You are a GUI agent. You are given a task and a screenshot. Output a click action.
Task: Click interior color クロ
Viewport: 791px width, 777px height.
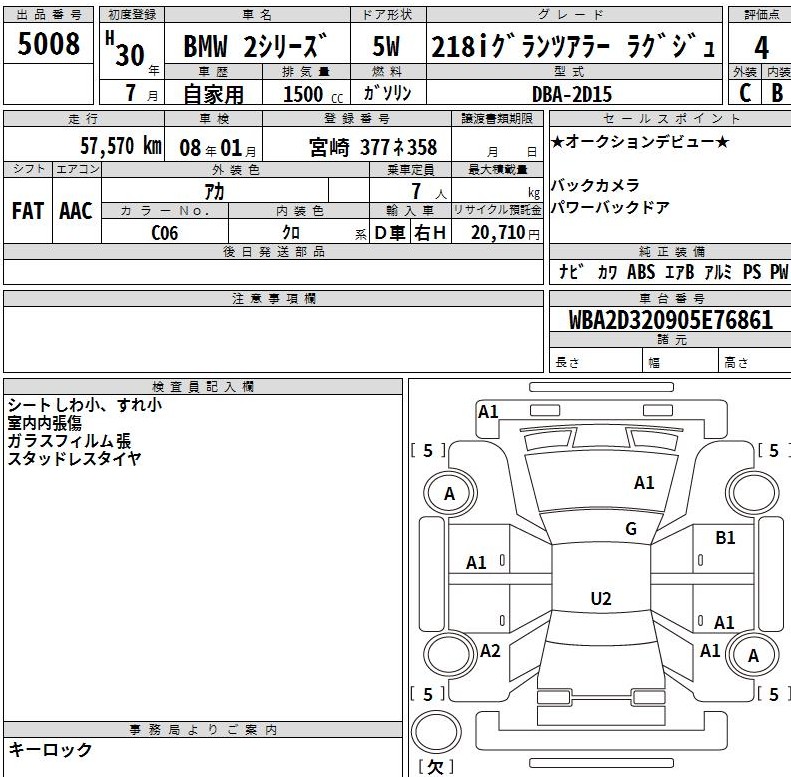(291, 233)
